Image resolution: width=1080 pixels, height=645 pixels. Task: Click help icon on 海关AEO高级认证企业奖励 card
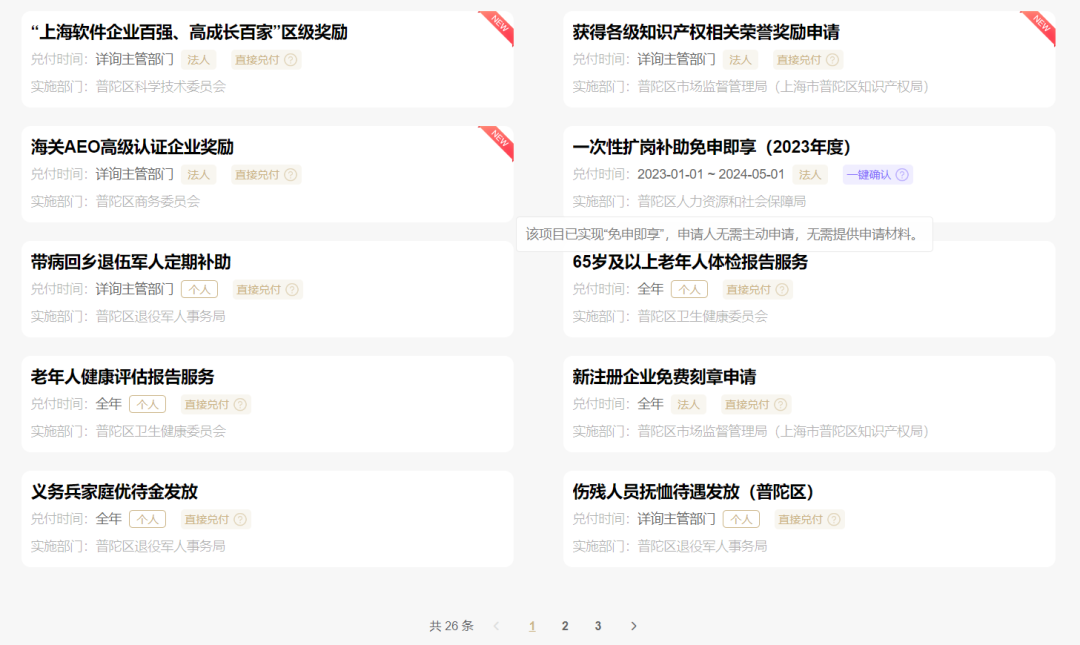pos(291,175)
